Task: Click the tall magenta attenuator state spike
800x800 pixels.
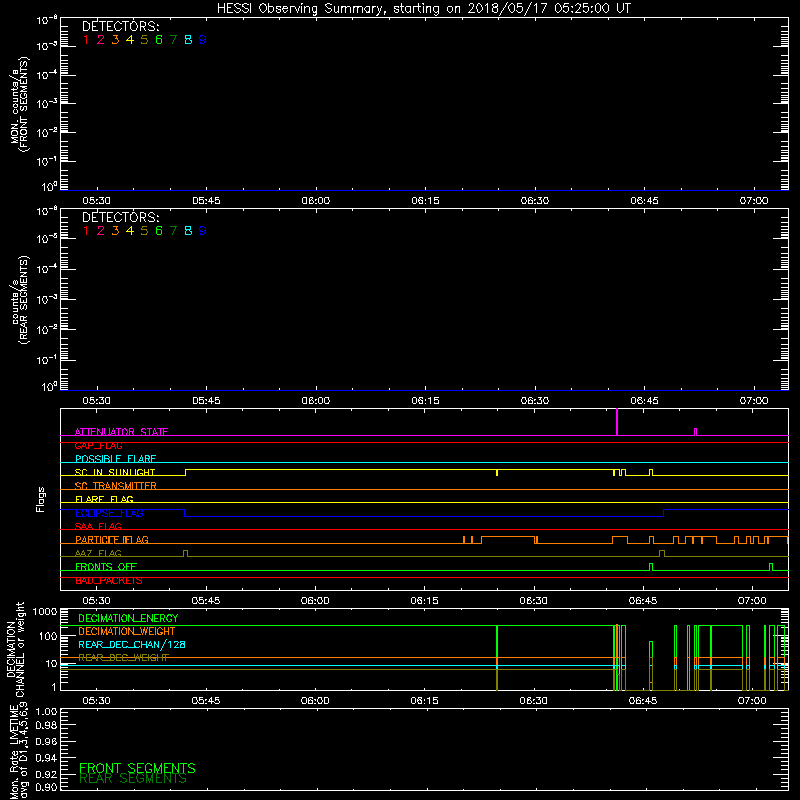Action: pos(617,422)
